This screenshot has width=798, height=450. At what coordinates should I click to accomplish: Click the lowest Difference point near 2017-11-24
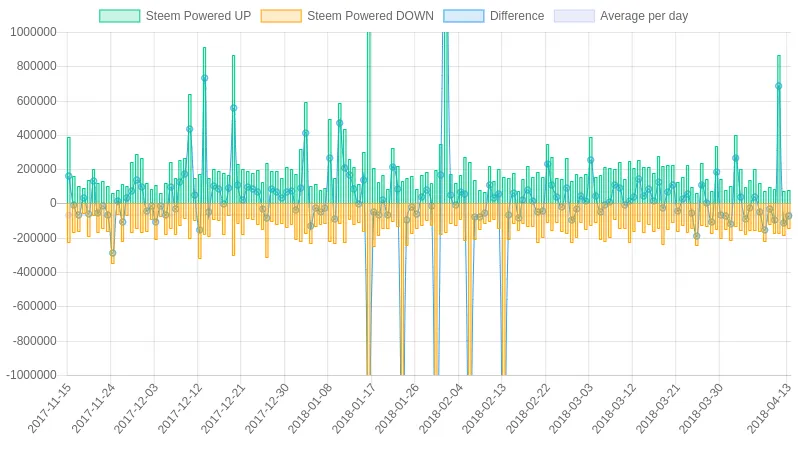point(112,253)
